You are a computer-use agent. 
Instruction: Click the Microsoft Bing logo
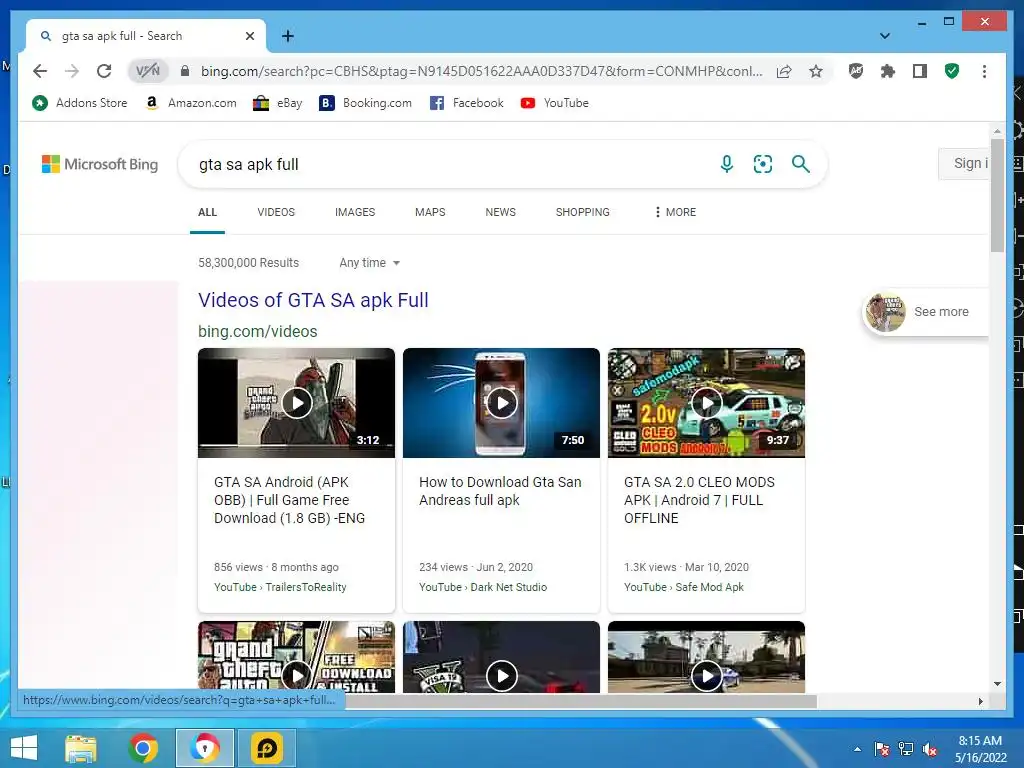pos(100,164)
